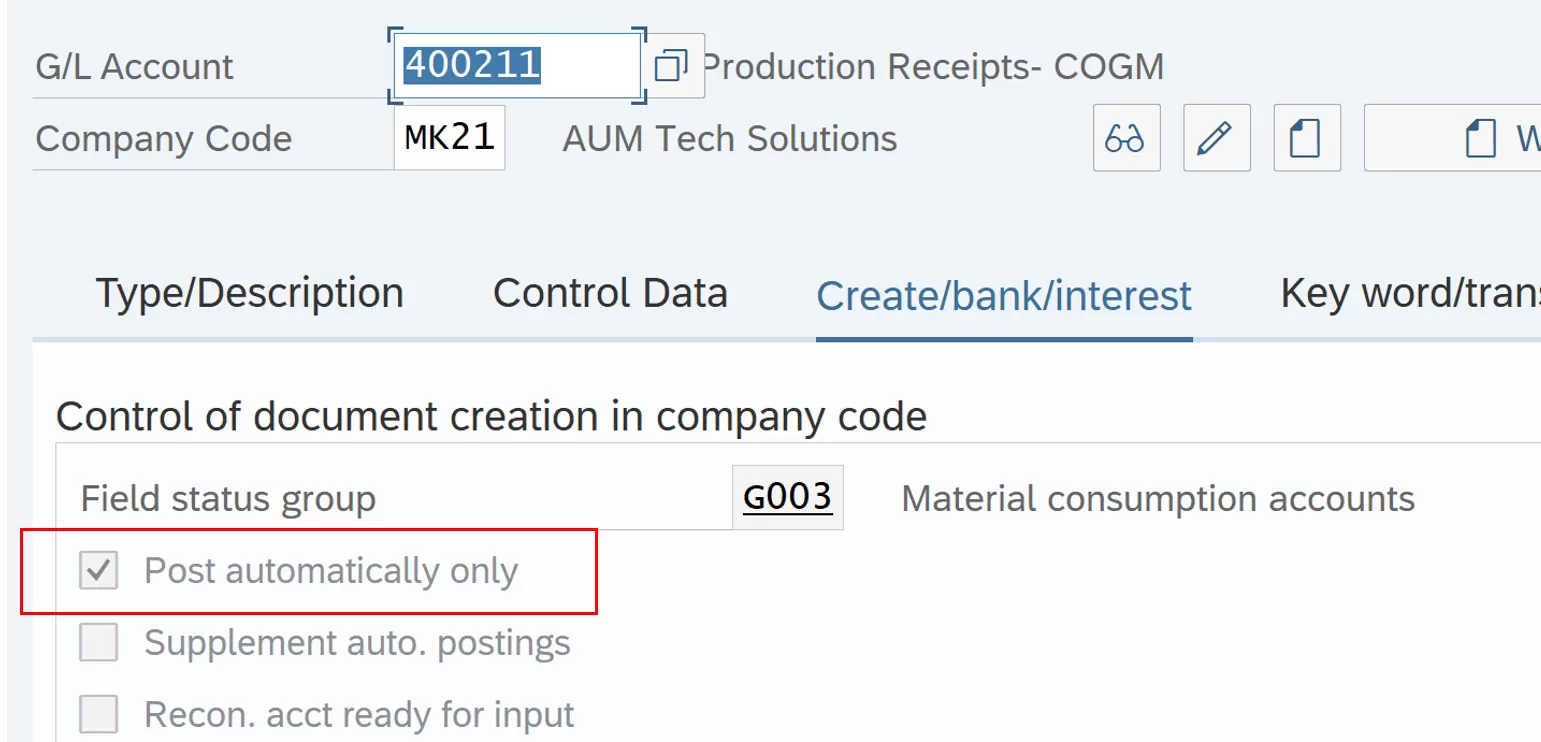Switch to the Control Data tab

point(610,294)
